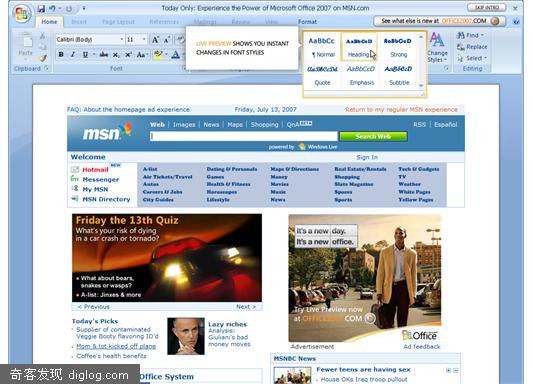Toggle Superscript formatting

[128, 54]
